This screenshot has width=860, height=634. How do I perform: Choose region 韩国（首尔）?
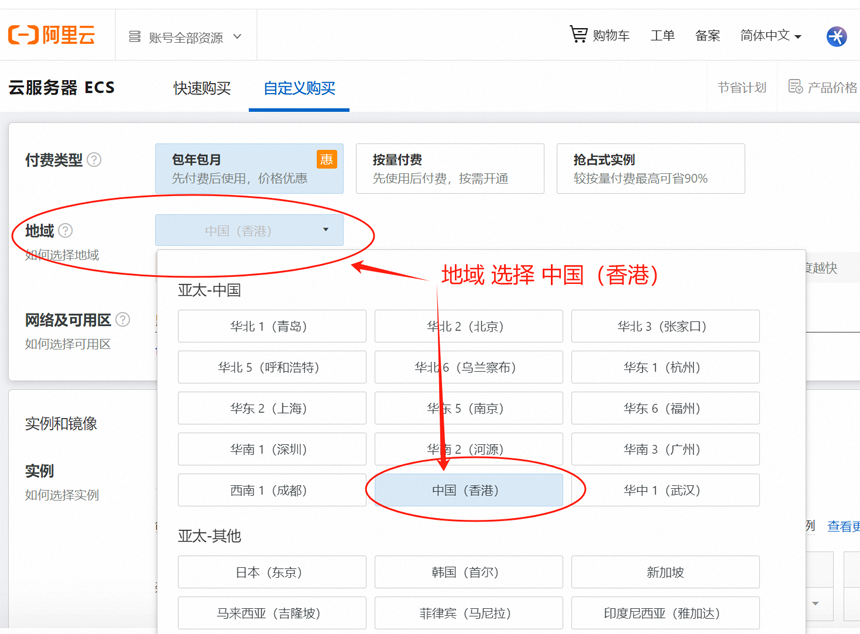coord(469,572)
